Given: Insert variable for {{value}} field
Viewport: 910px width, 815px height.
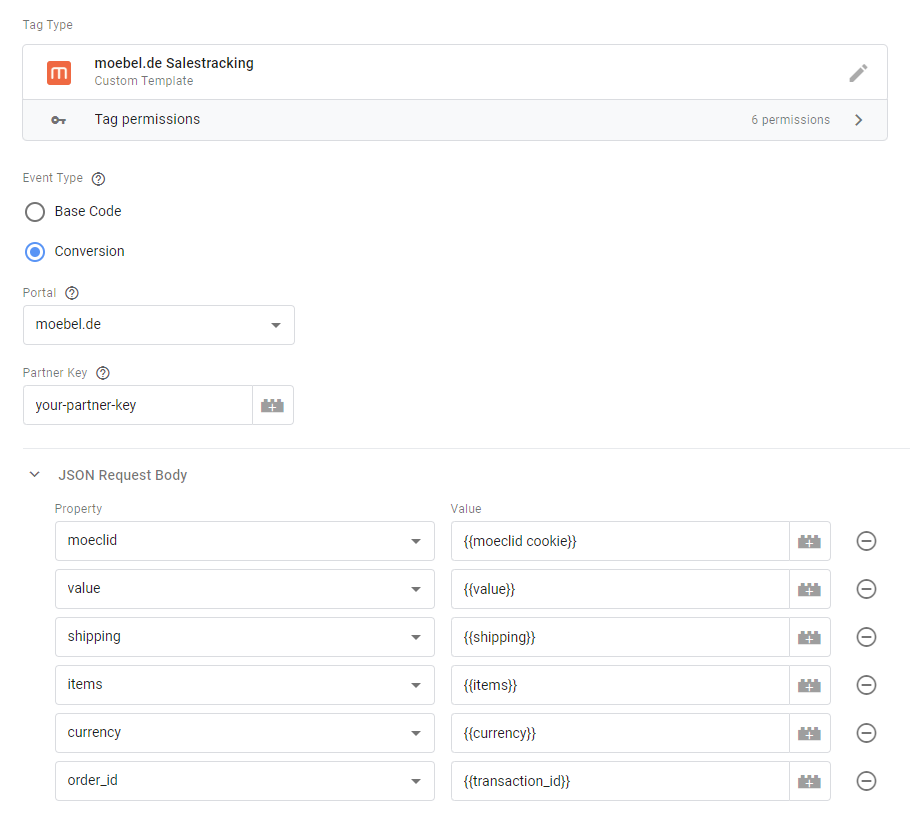Looking at the screenshot, I should (810, 589).
